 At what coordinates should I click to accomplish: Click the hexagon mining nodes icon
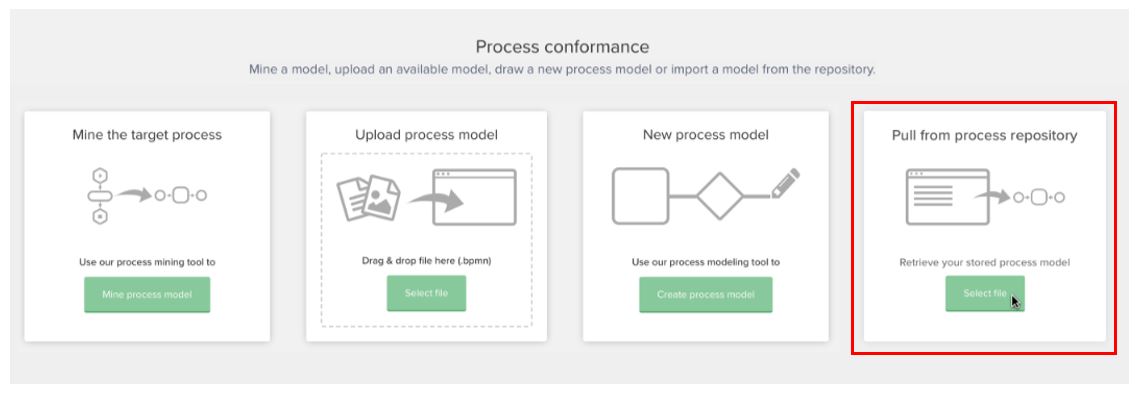(100, 196)
